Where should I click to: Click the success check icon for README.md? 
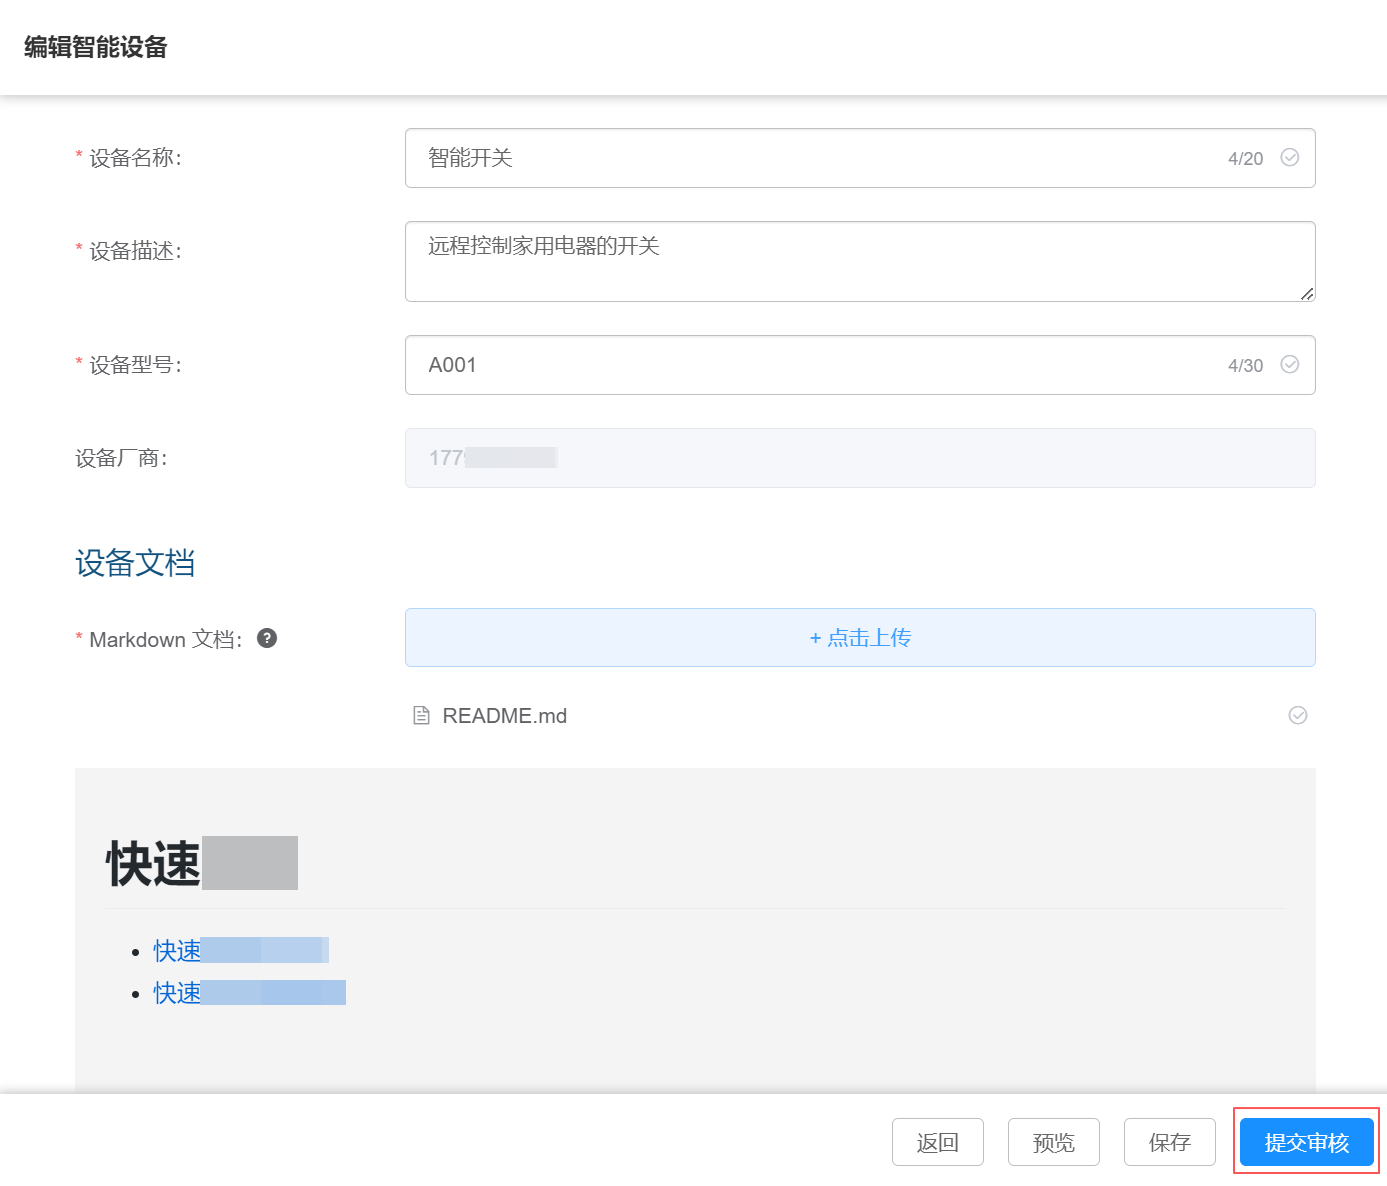point(1298,715)
